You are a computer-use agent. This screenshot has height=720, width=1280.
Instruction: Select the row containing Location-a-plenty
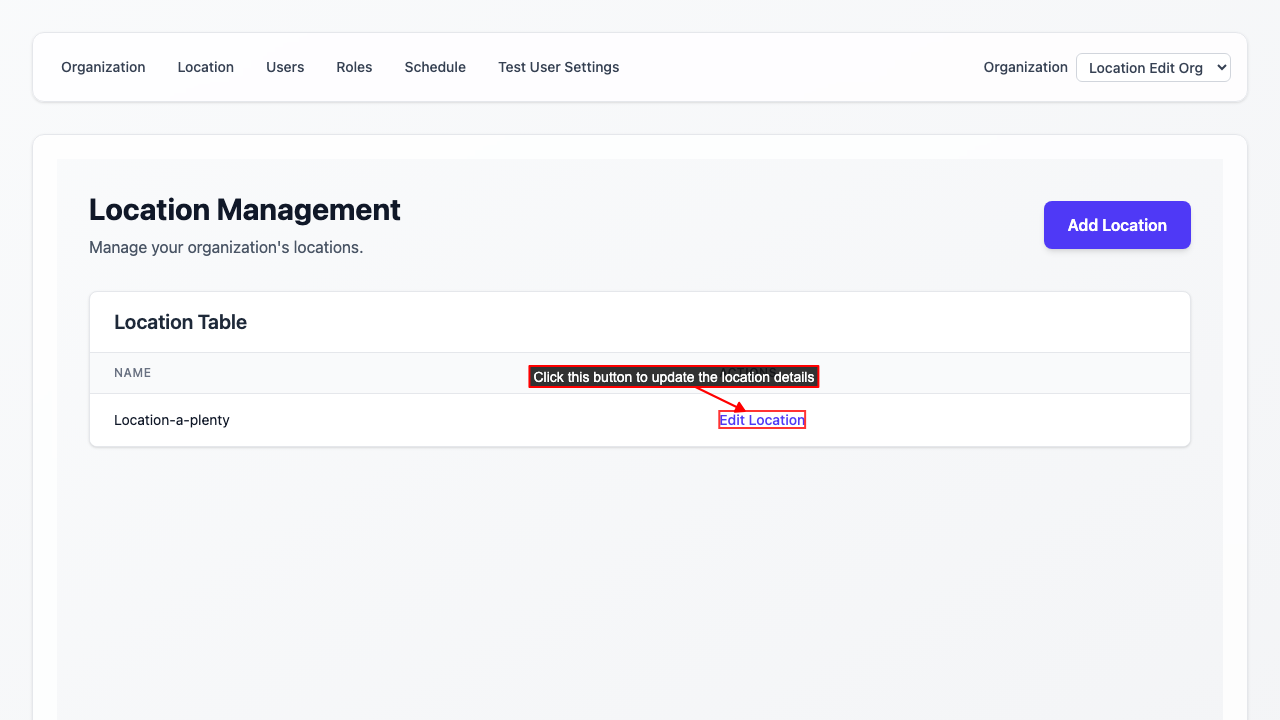click(400, 419)
